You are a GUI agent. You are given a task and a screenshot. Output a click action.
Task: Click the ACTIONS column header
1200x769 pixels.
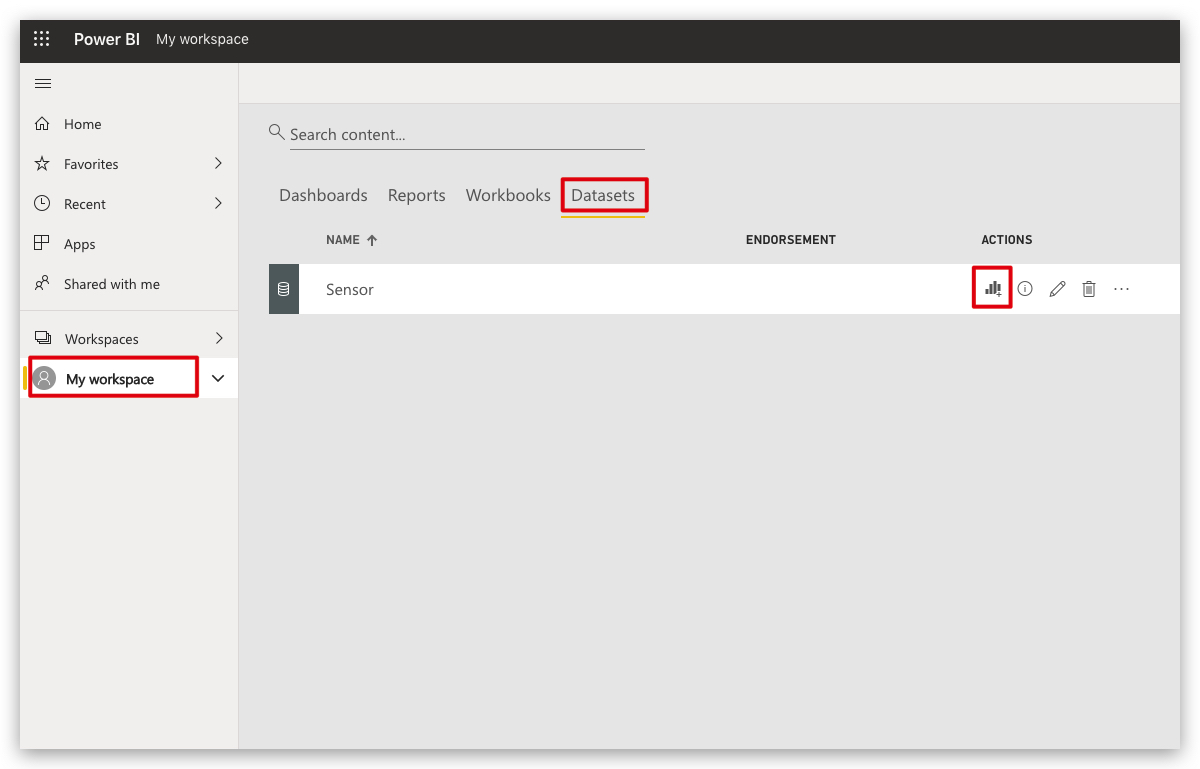point(1007,240)
